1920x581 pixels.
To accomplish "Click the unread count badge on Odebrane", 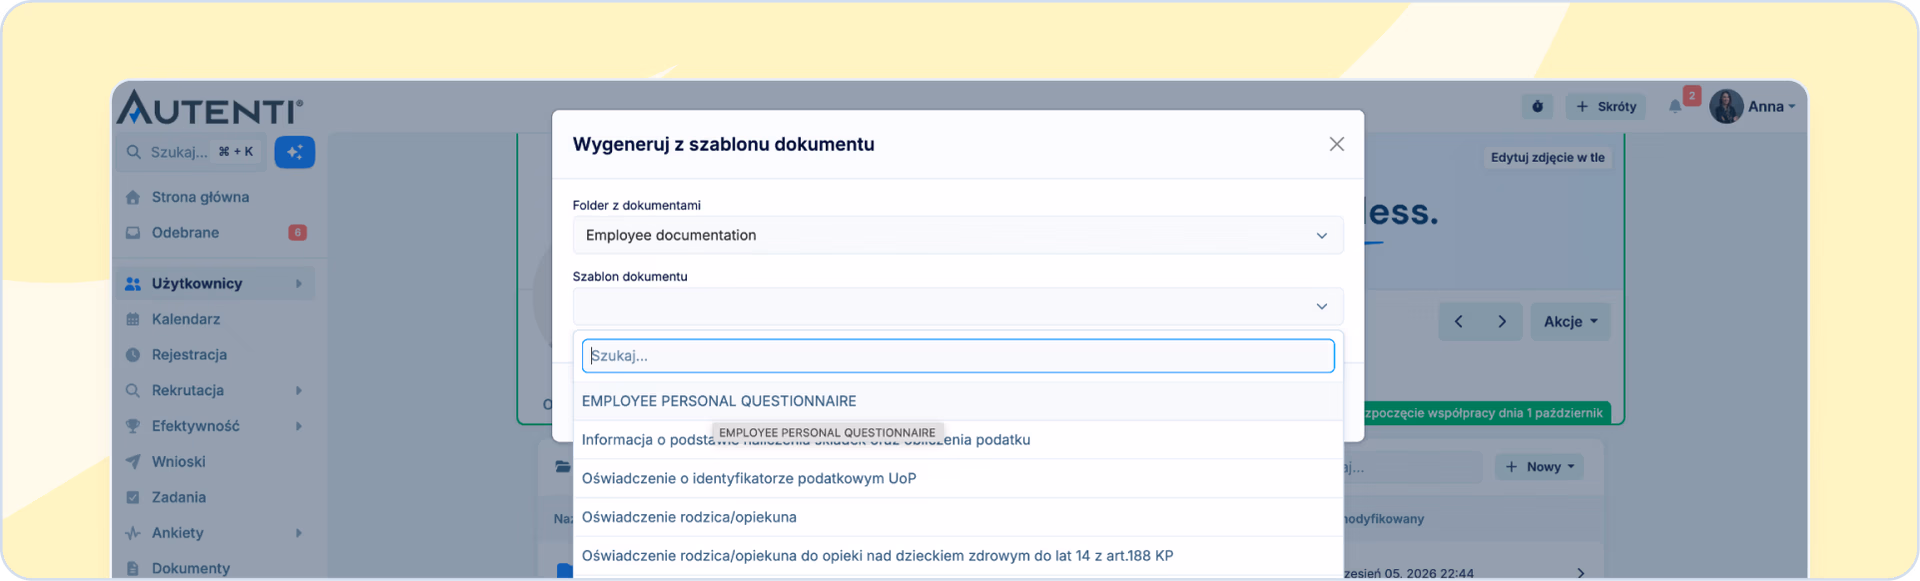I will (x=297, y=233).
